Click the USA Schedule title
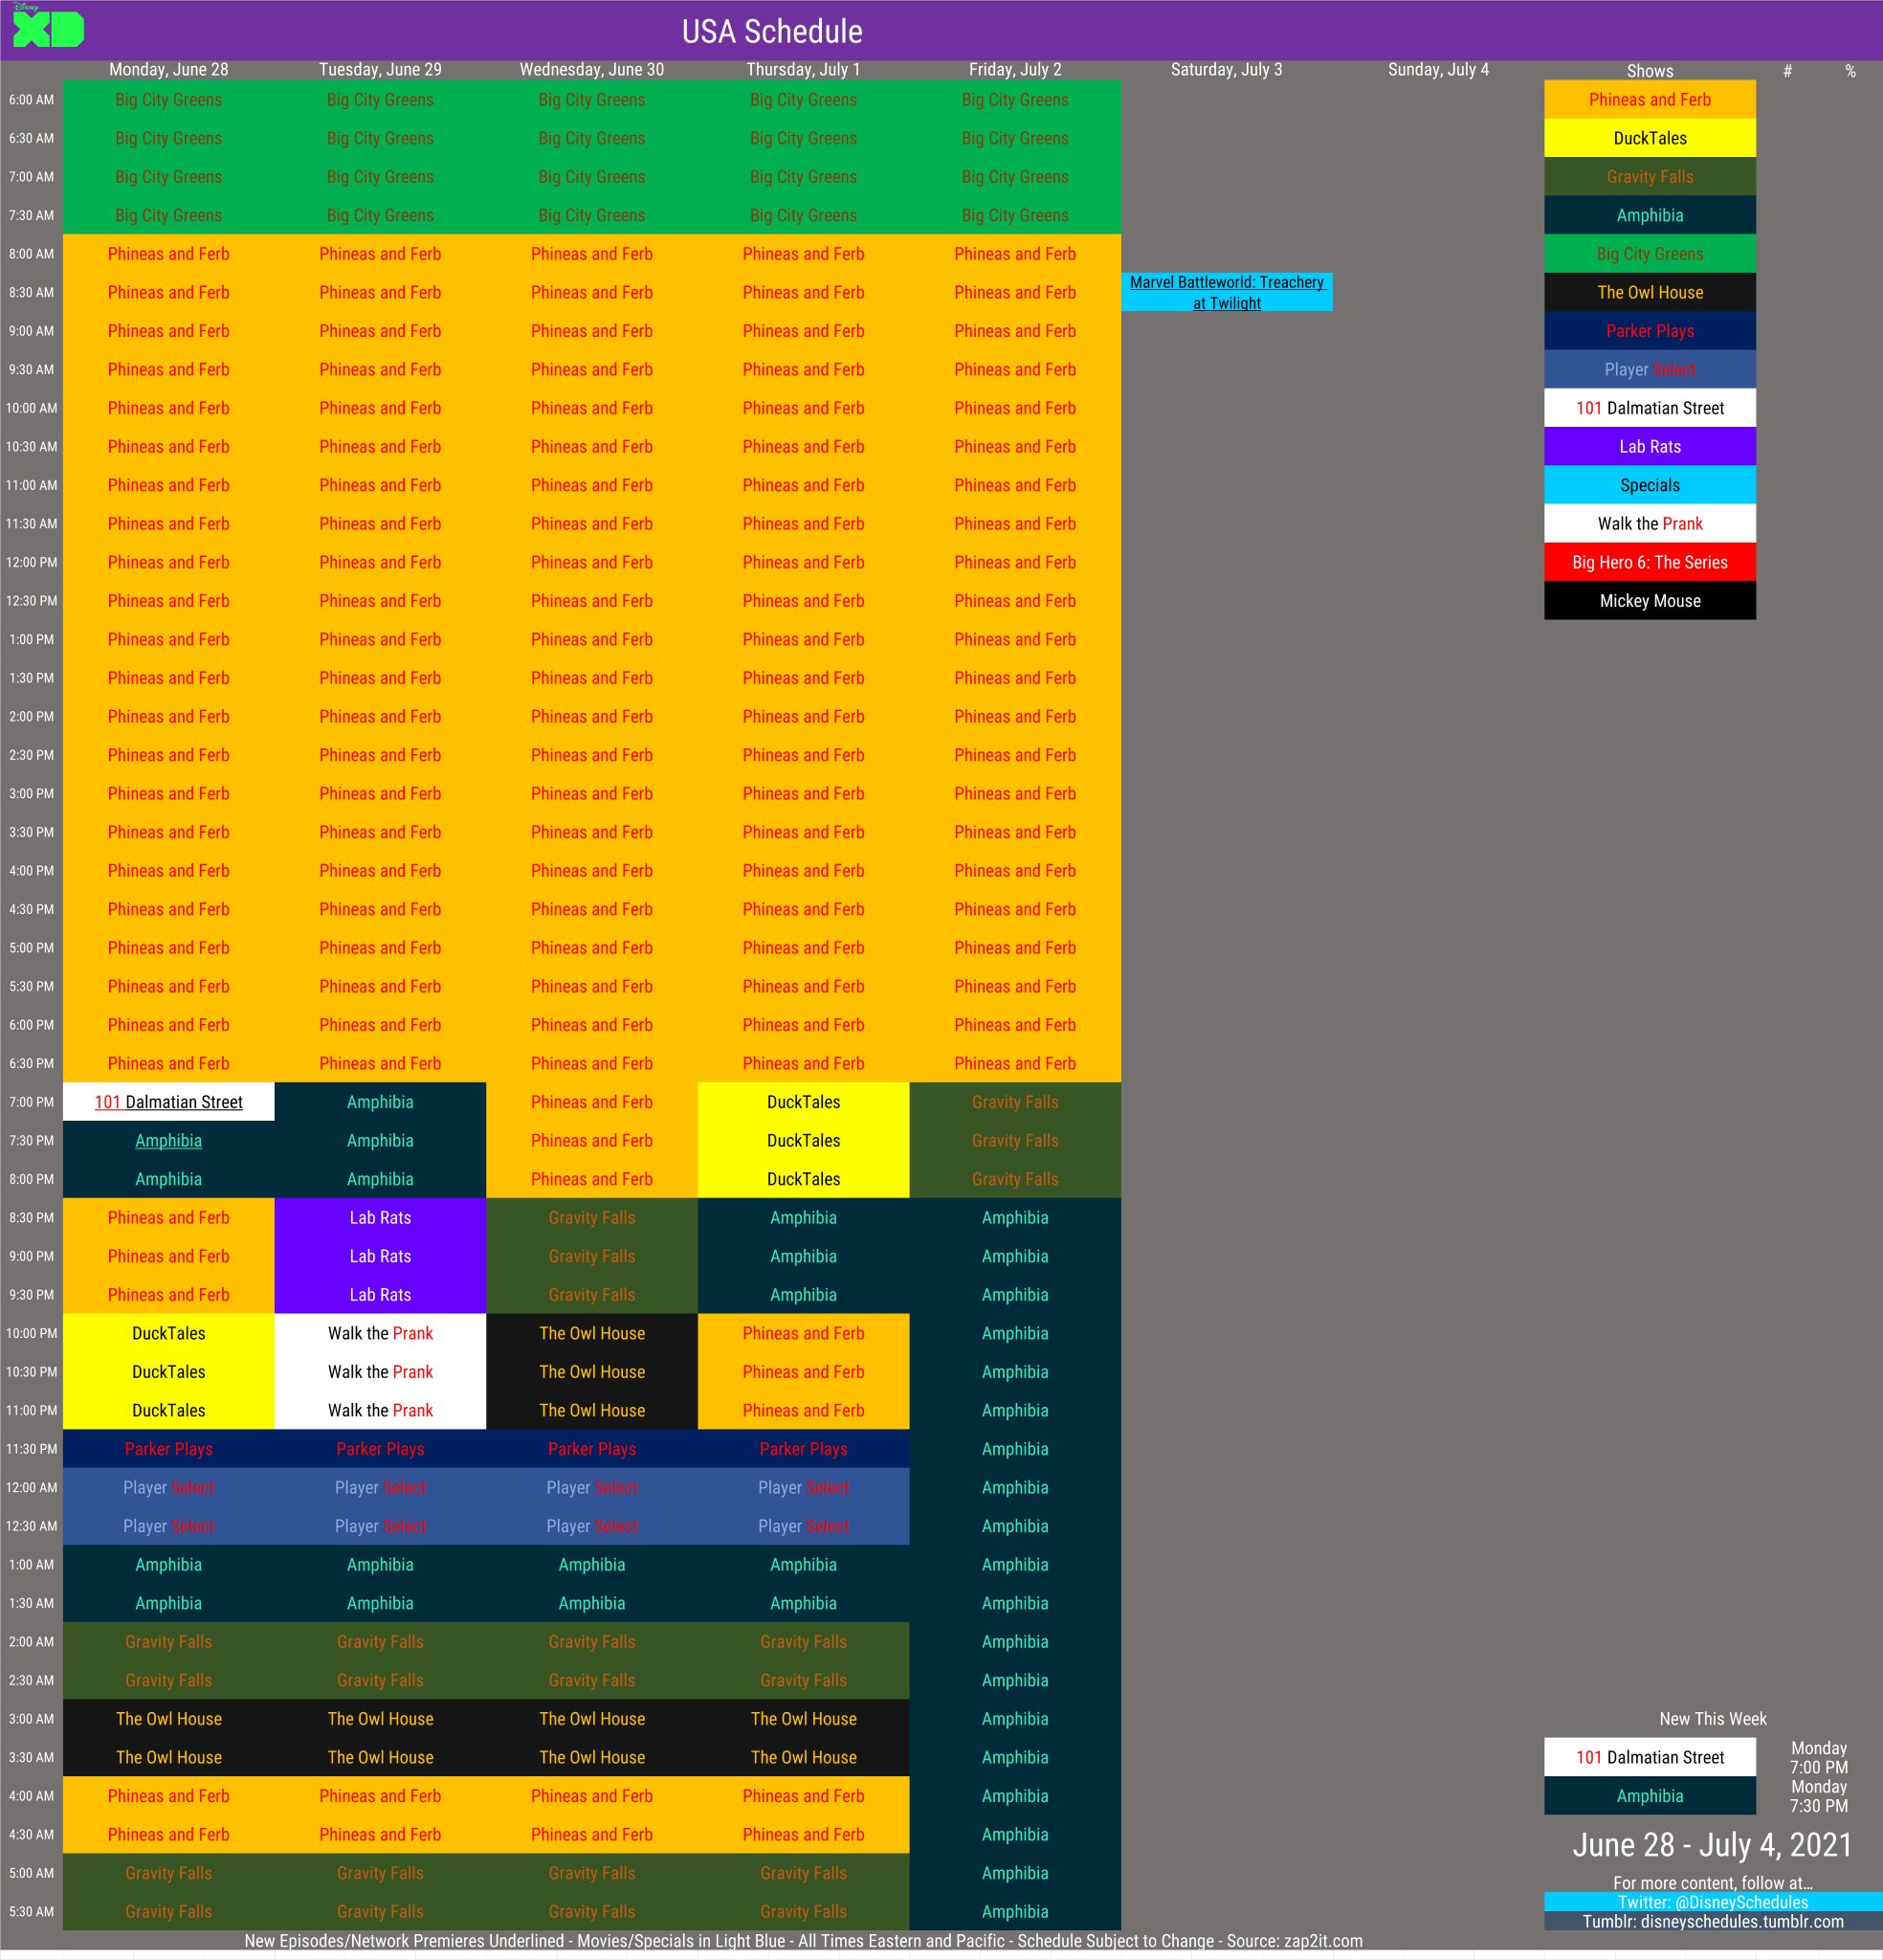The image size is (1883, 1960). click(772, 31)
